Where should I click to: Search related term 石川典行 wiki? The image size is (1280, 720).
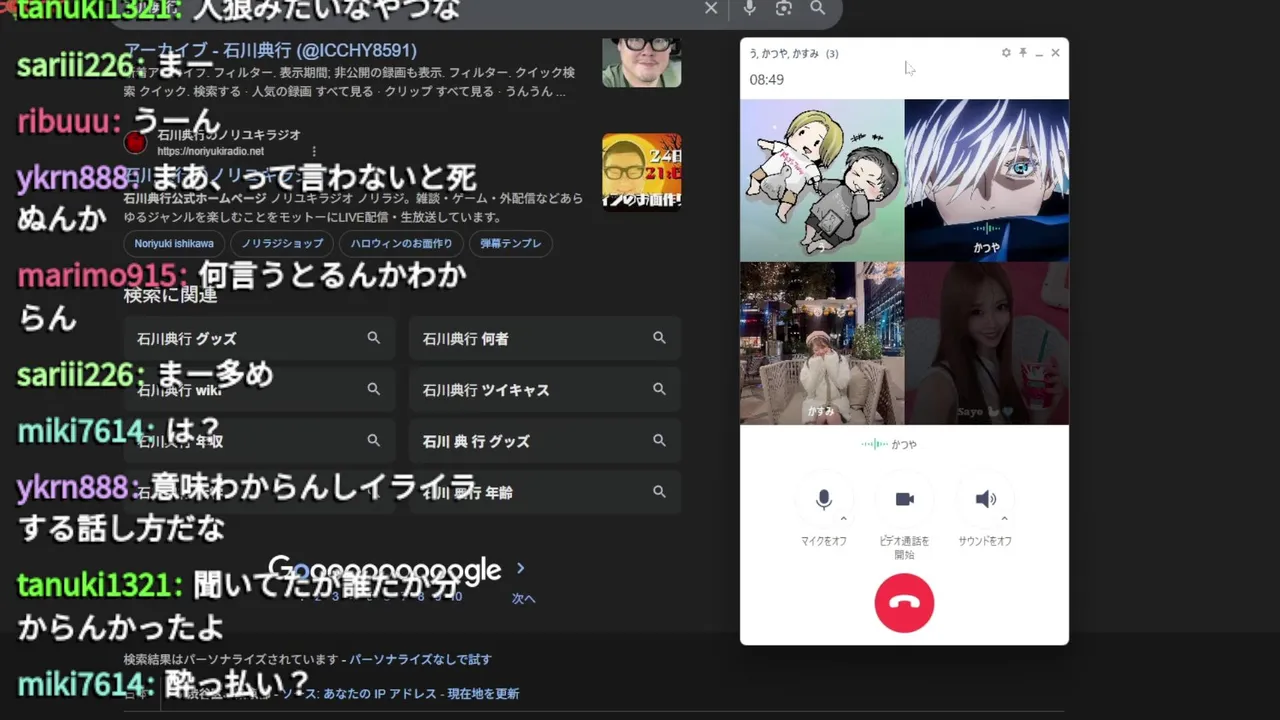point(259,389)
